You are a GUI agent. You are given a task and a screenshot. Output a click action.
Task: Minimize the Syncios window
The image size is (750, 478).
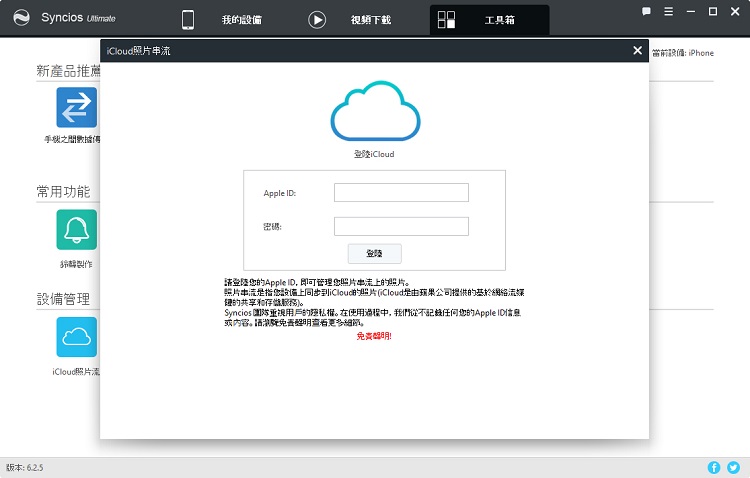point(691,11)
